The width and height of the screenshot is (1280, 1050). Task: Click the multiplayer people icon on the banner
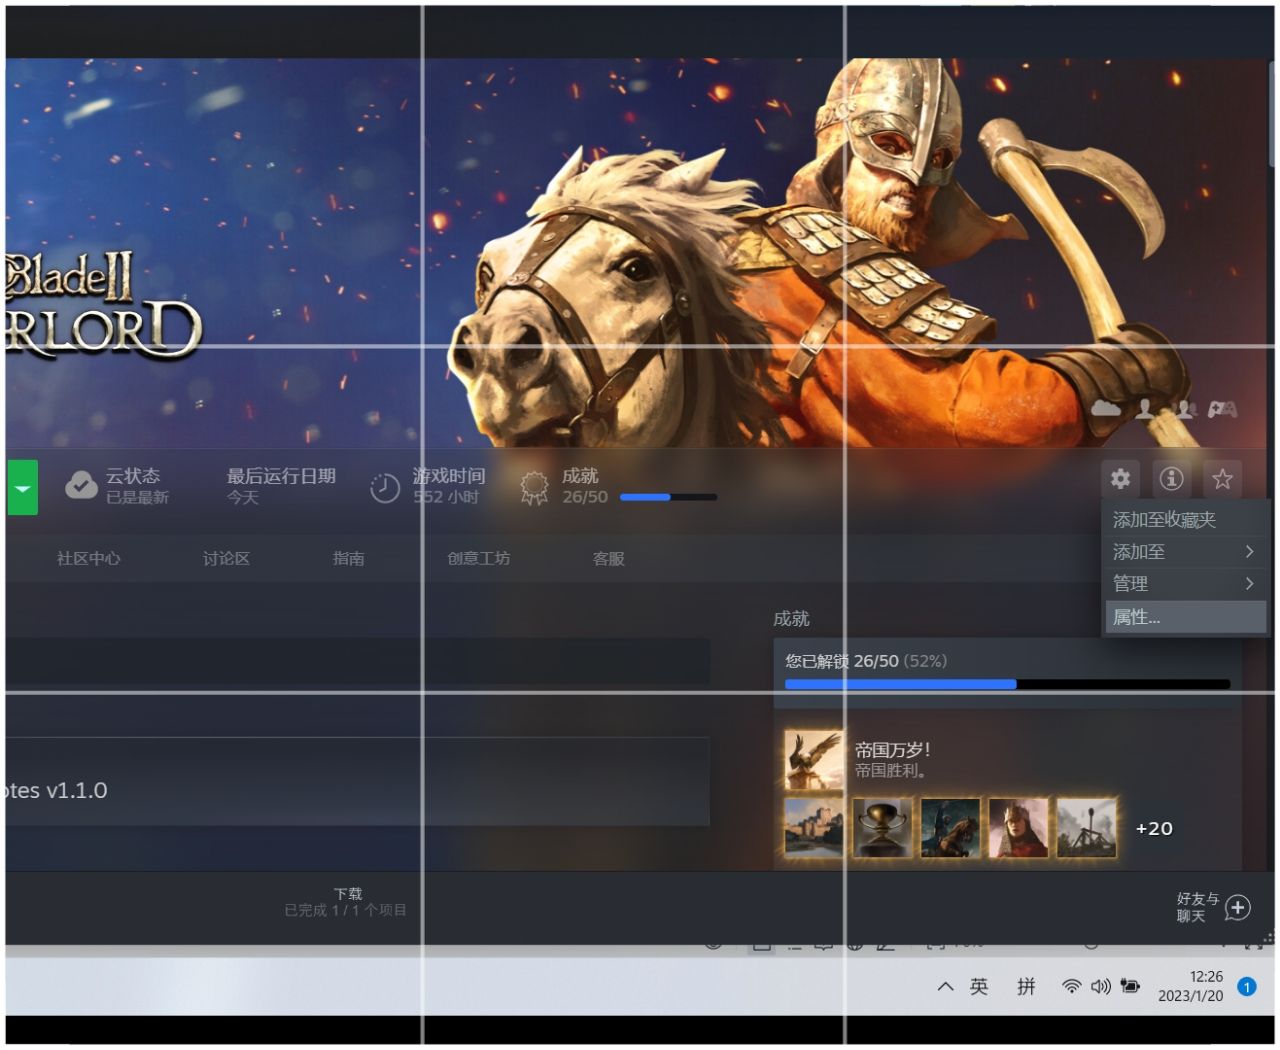(x=1185, y=408)
